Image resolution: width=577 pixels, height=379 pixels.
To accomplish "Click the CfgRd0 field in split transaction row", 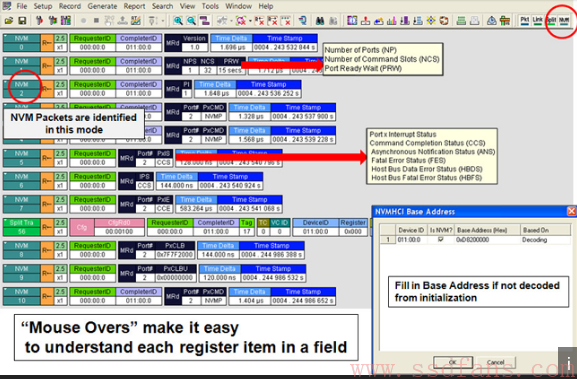I will [x=119, y=227].
